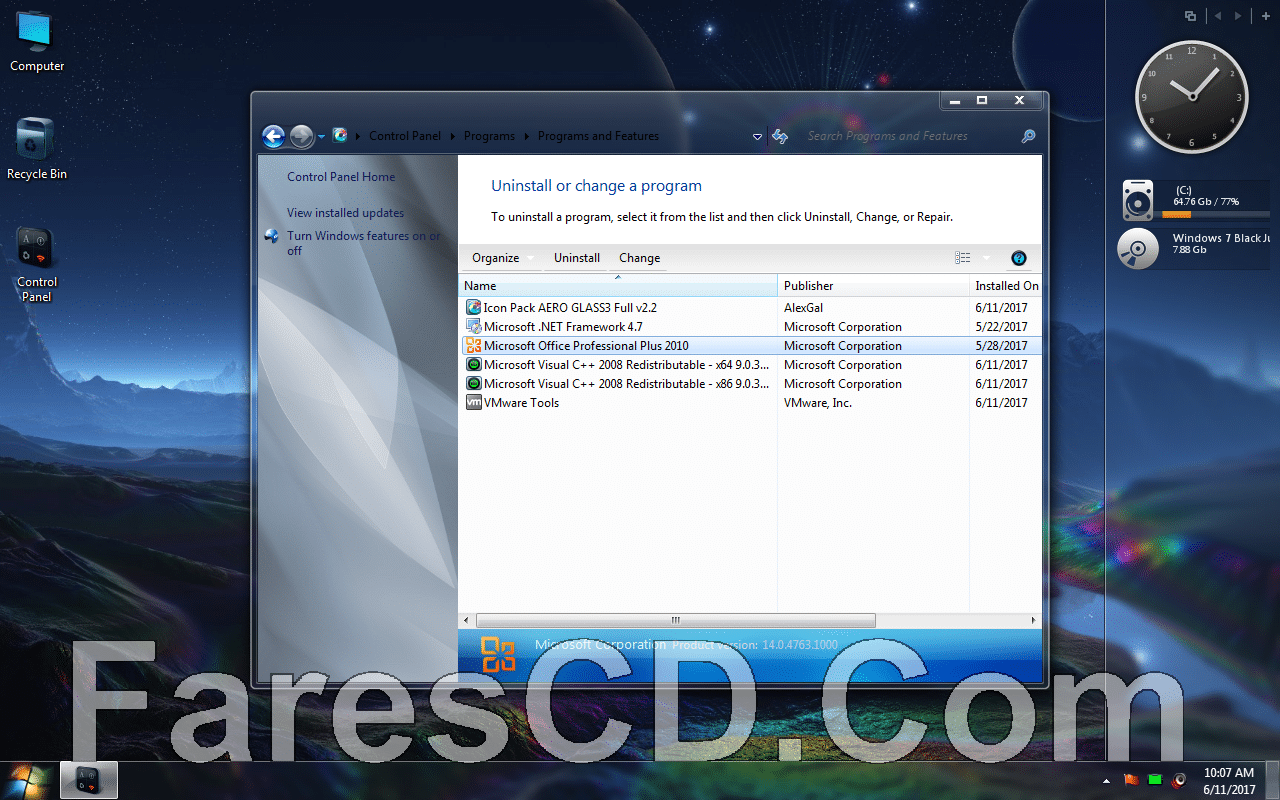Click the change view icon

[x=962, y=258]
